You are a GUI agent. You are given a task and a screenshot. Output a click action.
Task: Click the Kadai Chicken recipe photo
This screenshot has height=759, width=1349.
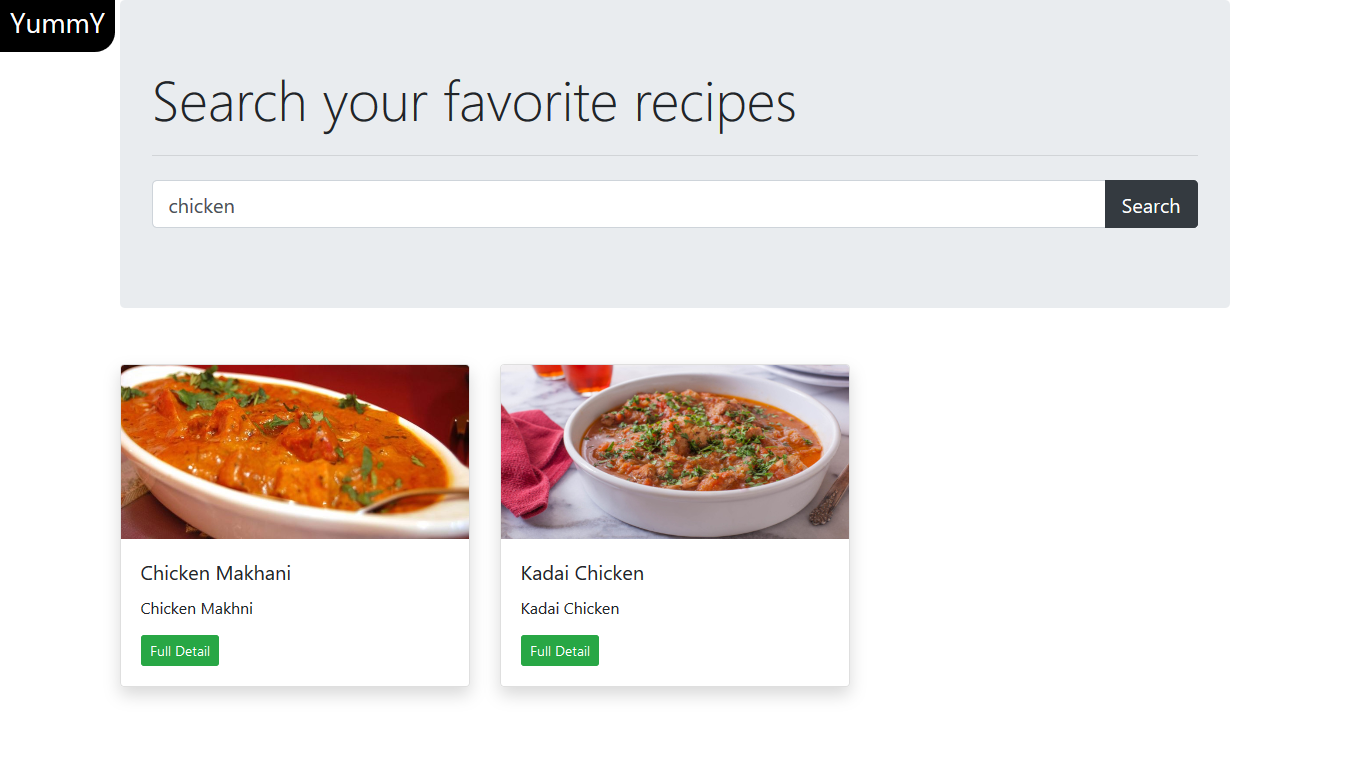point(674,451)
